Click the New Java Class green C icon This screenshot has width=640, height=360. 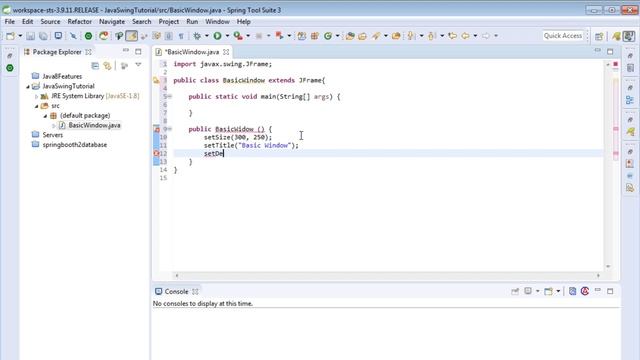tap(328, 36)
